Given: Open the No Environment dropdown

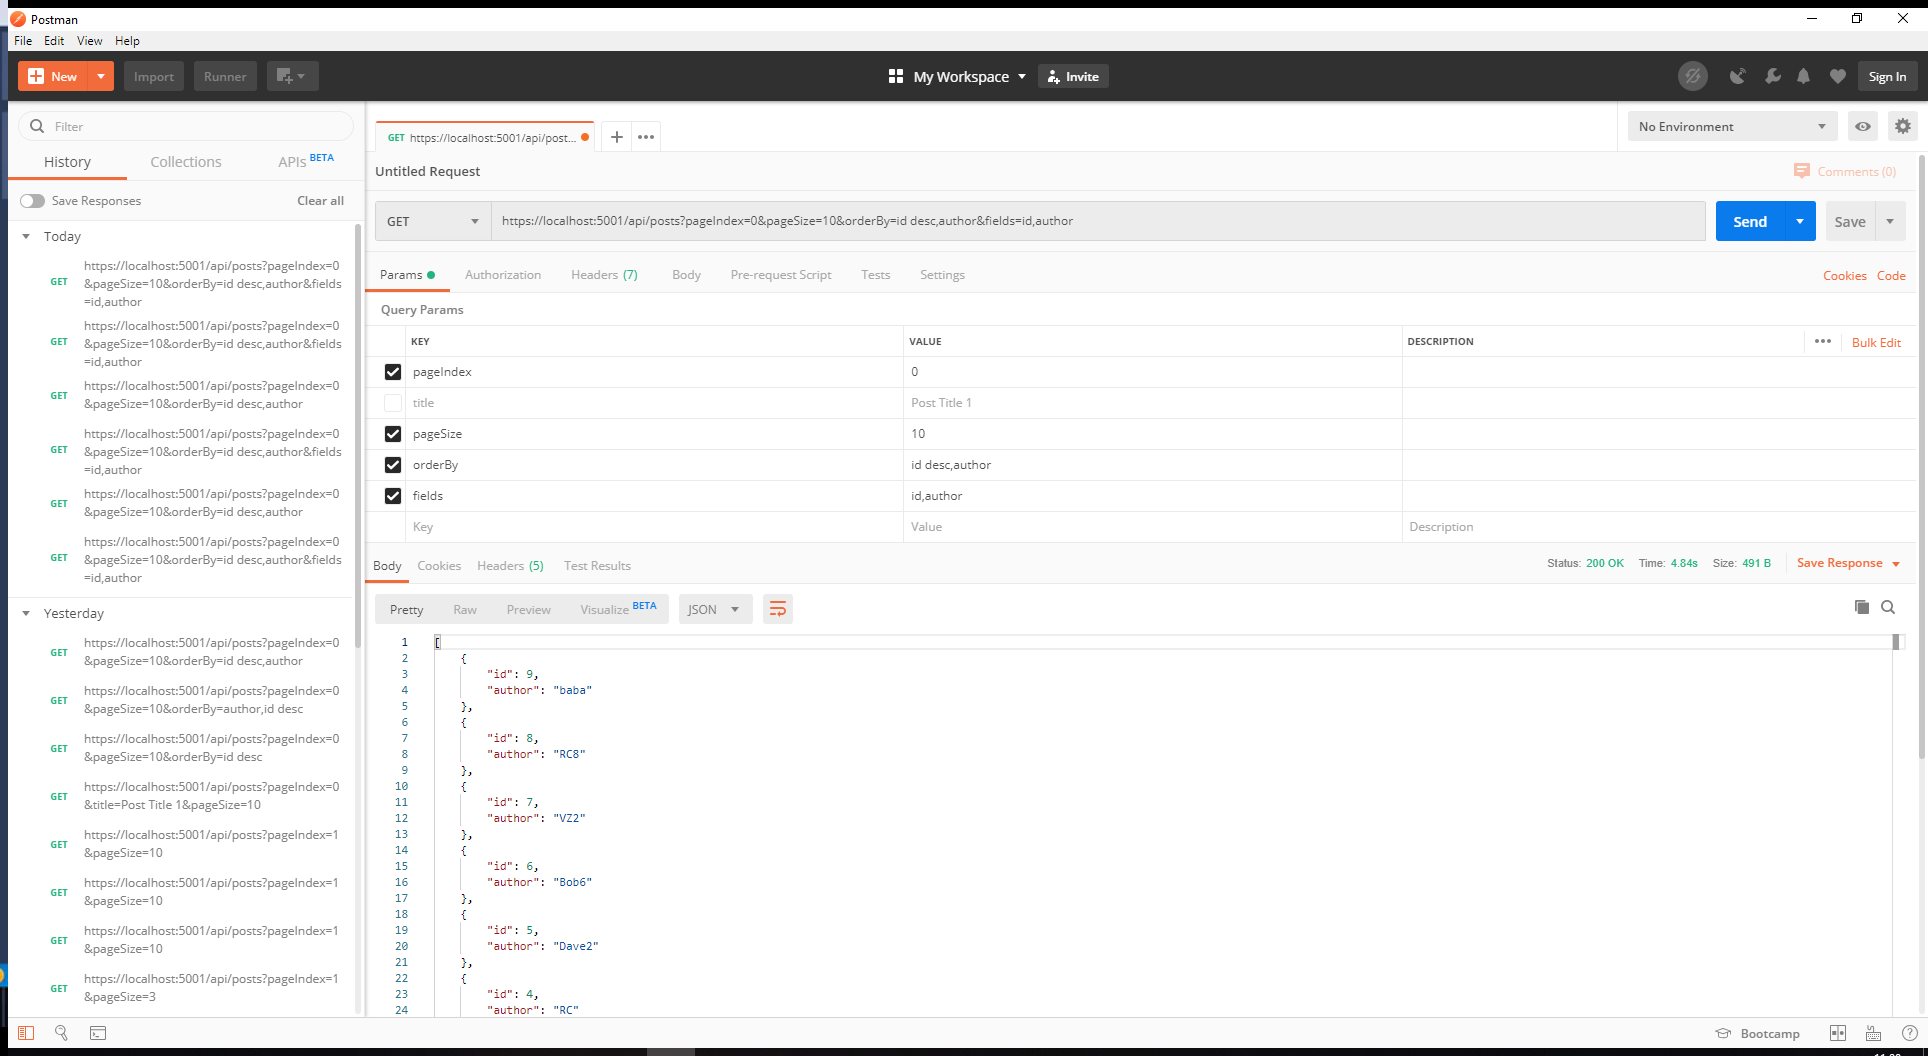Looking at the screenshot, I should coord(1732,126).
